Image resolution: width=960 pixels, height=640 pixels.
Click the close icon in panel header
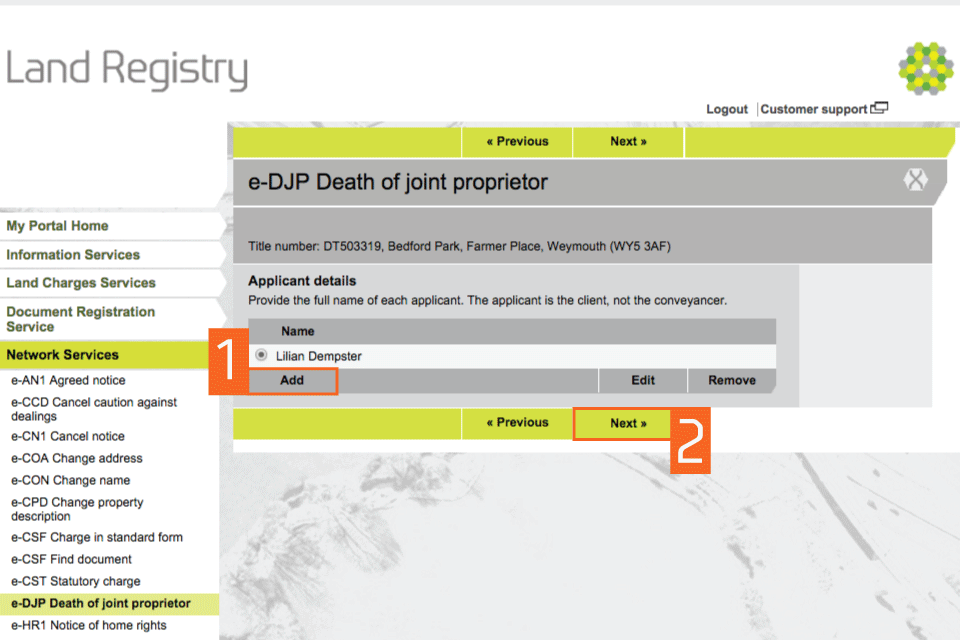(915, 181)
